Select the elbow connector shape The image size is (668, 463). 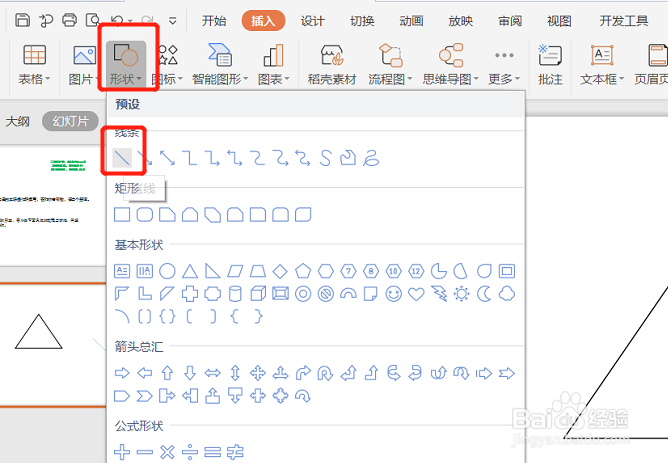click(190, 158)
